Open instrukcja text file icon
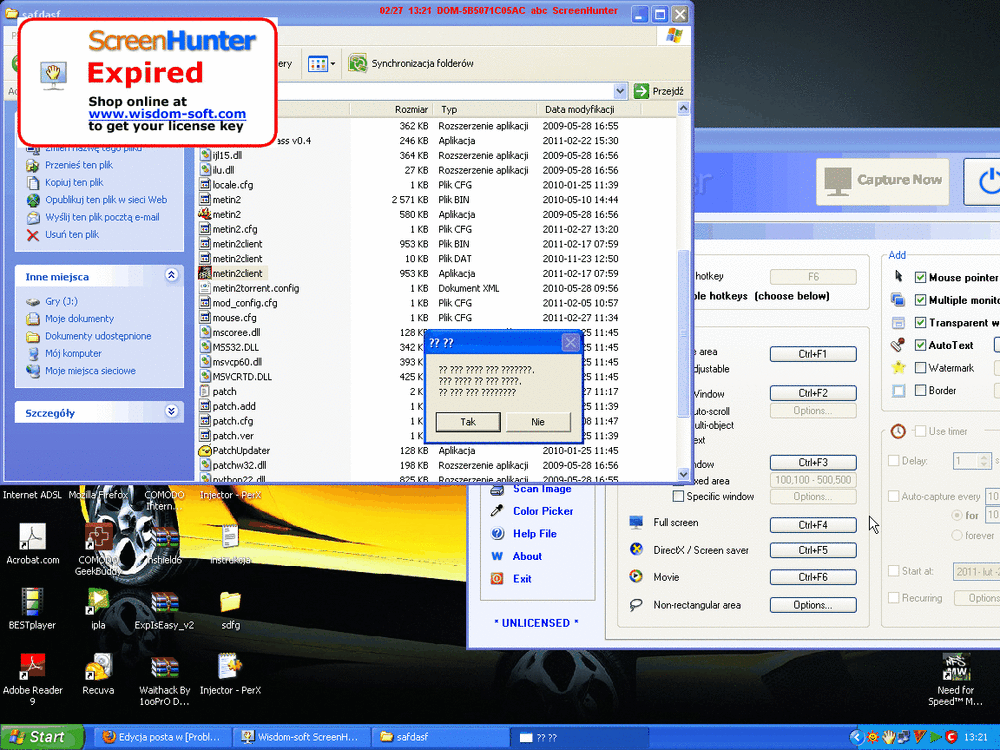The height and width of the screenshot is (750, 1000). click(x=230, y=538)
